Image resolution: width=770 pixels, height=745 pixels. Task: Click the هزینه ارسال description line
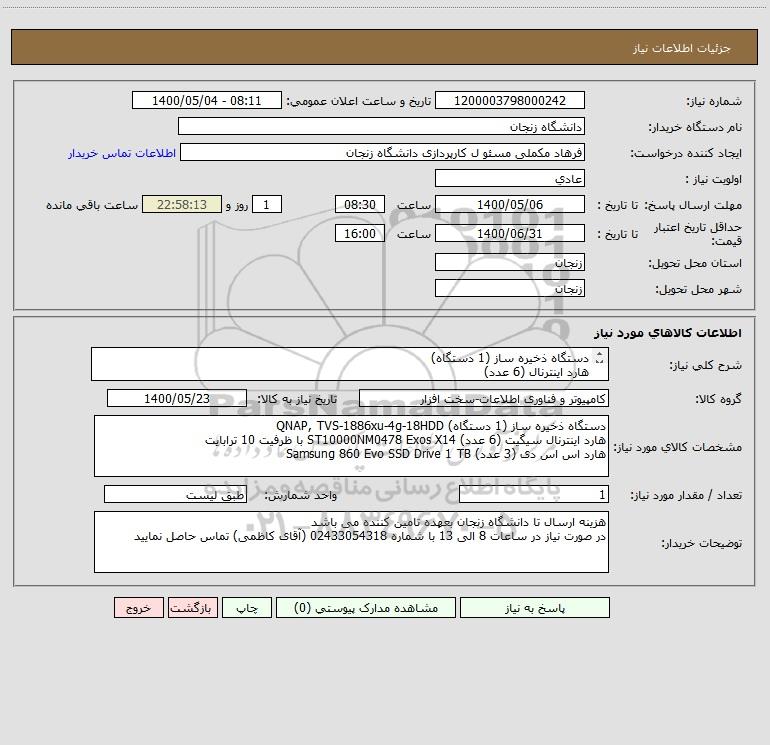pos(458,522)
